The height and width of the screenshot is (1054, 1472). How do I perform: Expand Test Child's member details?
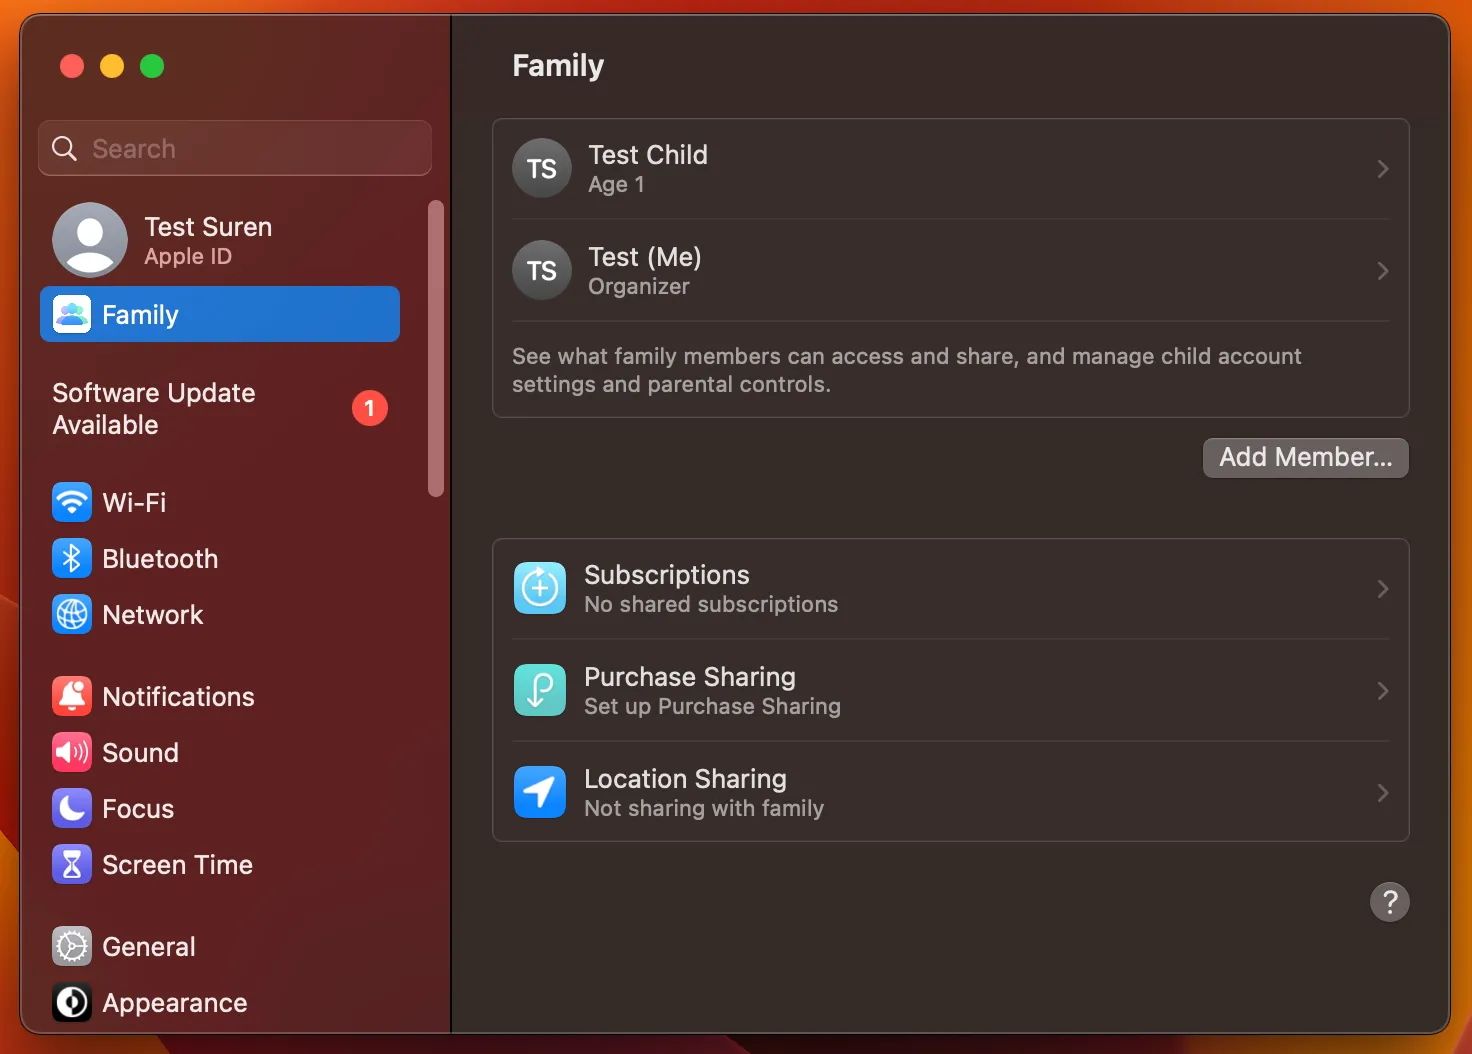[950, 168]
